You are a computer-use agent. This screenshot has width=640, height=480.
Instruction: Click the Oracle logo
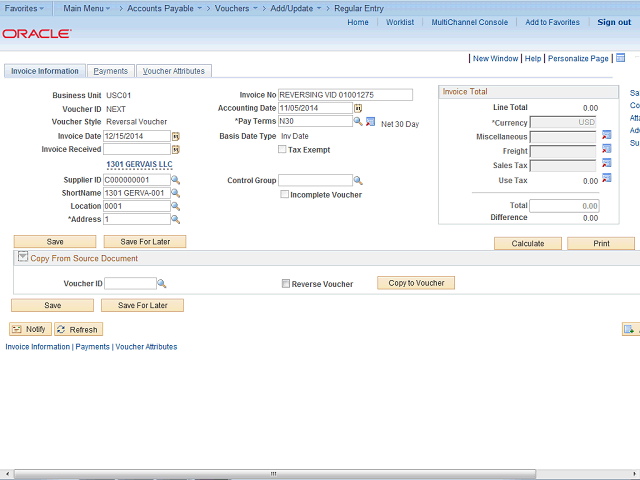[x=37, y=33]
